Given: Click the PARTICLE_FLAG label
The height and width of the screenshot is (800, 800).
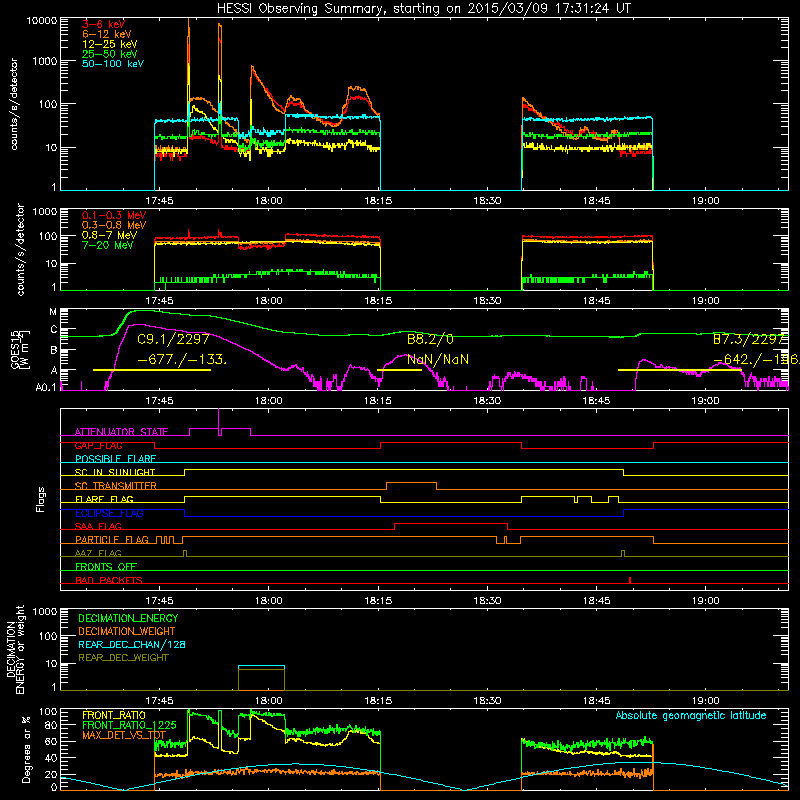Looking at the screenshot, I should pos(112,540).
